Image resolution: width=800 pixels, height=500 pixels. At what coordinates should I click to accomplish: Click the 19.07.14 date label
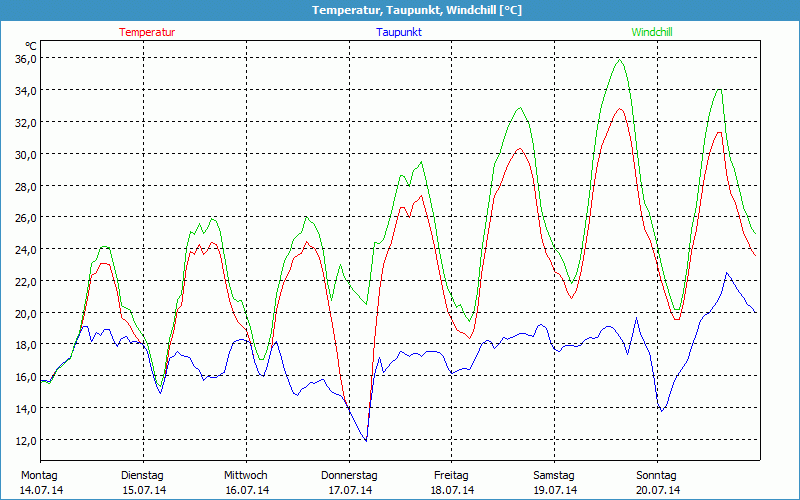point(555,490)
